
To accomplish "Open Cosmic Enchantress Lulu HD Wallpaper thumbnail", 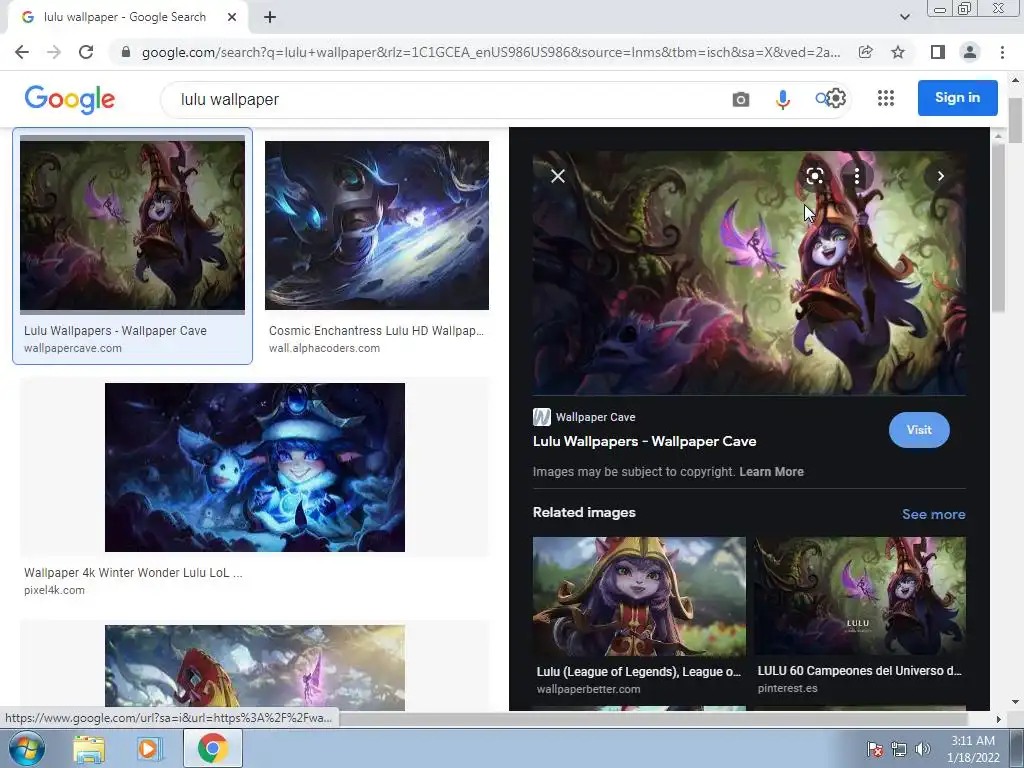I will [x=377, y=225].
